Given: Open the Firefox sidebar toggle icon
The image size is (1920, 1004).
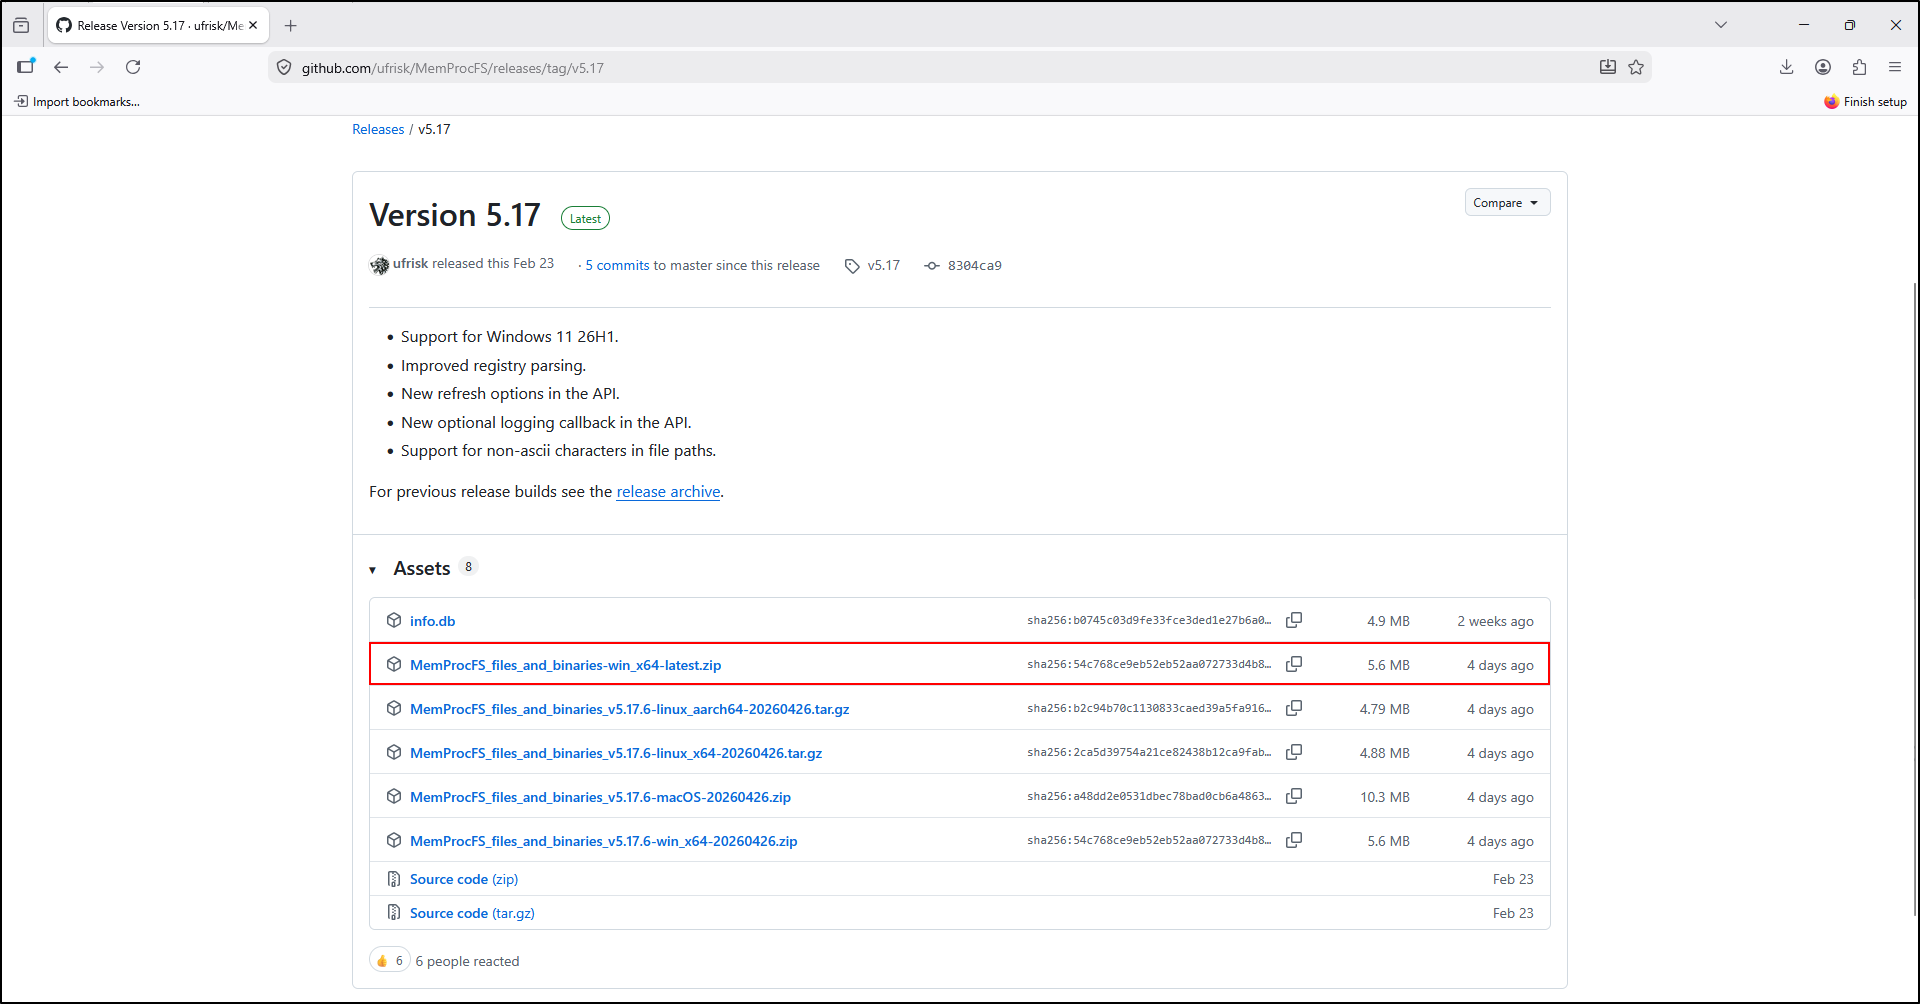Looking at the screenshot, I should point(26,67).
